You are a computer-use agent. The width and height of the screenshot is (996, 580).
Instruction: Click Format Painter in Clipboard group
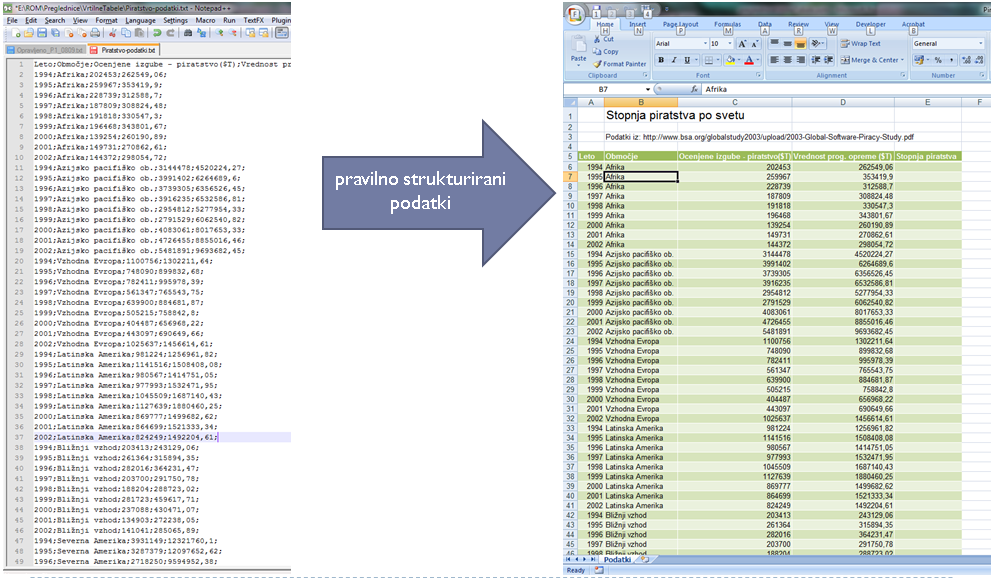coord(622,63)
